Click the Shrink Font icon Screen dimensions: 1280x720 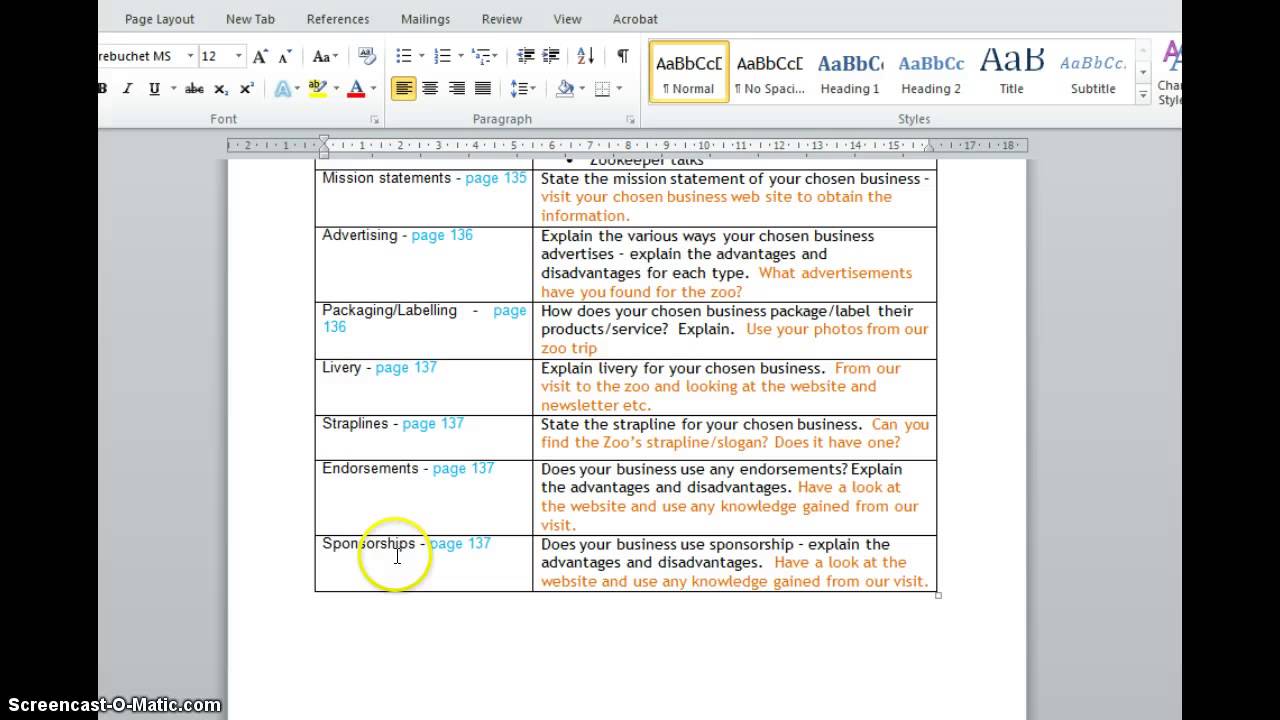pyautogui.click(x=285, y=56)
